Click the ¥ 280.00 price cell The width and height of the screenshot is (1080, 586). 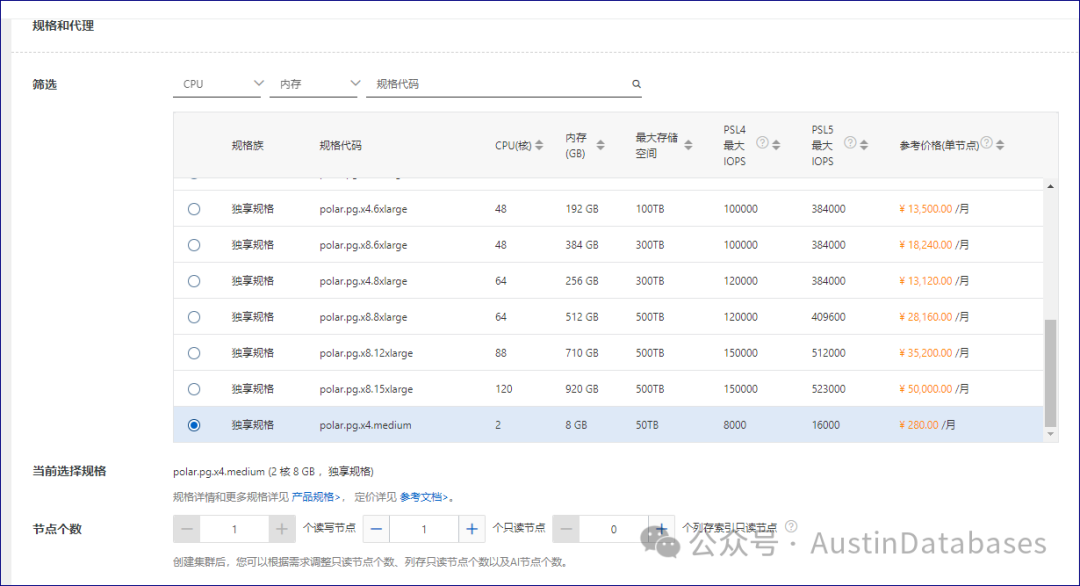(927, 426)
